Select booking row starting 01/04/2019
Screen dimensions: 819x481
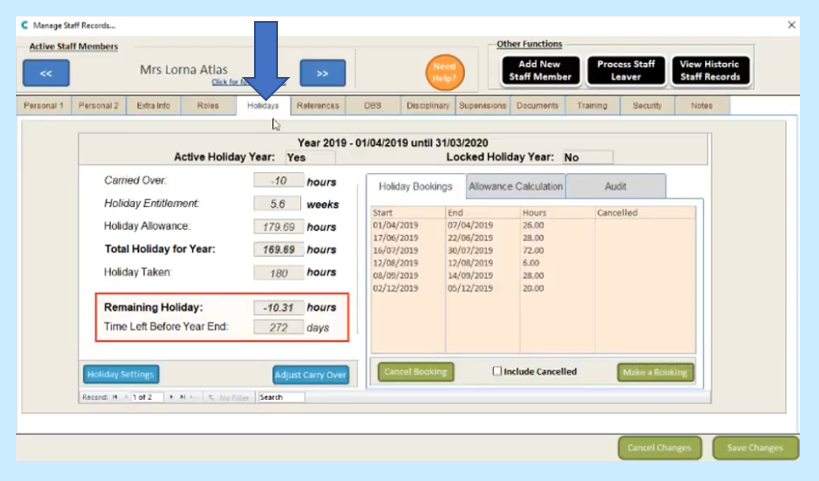(533, 225)
